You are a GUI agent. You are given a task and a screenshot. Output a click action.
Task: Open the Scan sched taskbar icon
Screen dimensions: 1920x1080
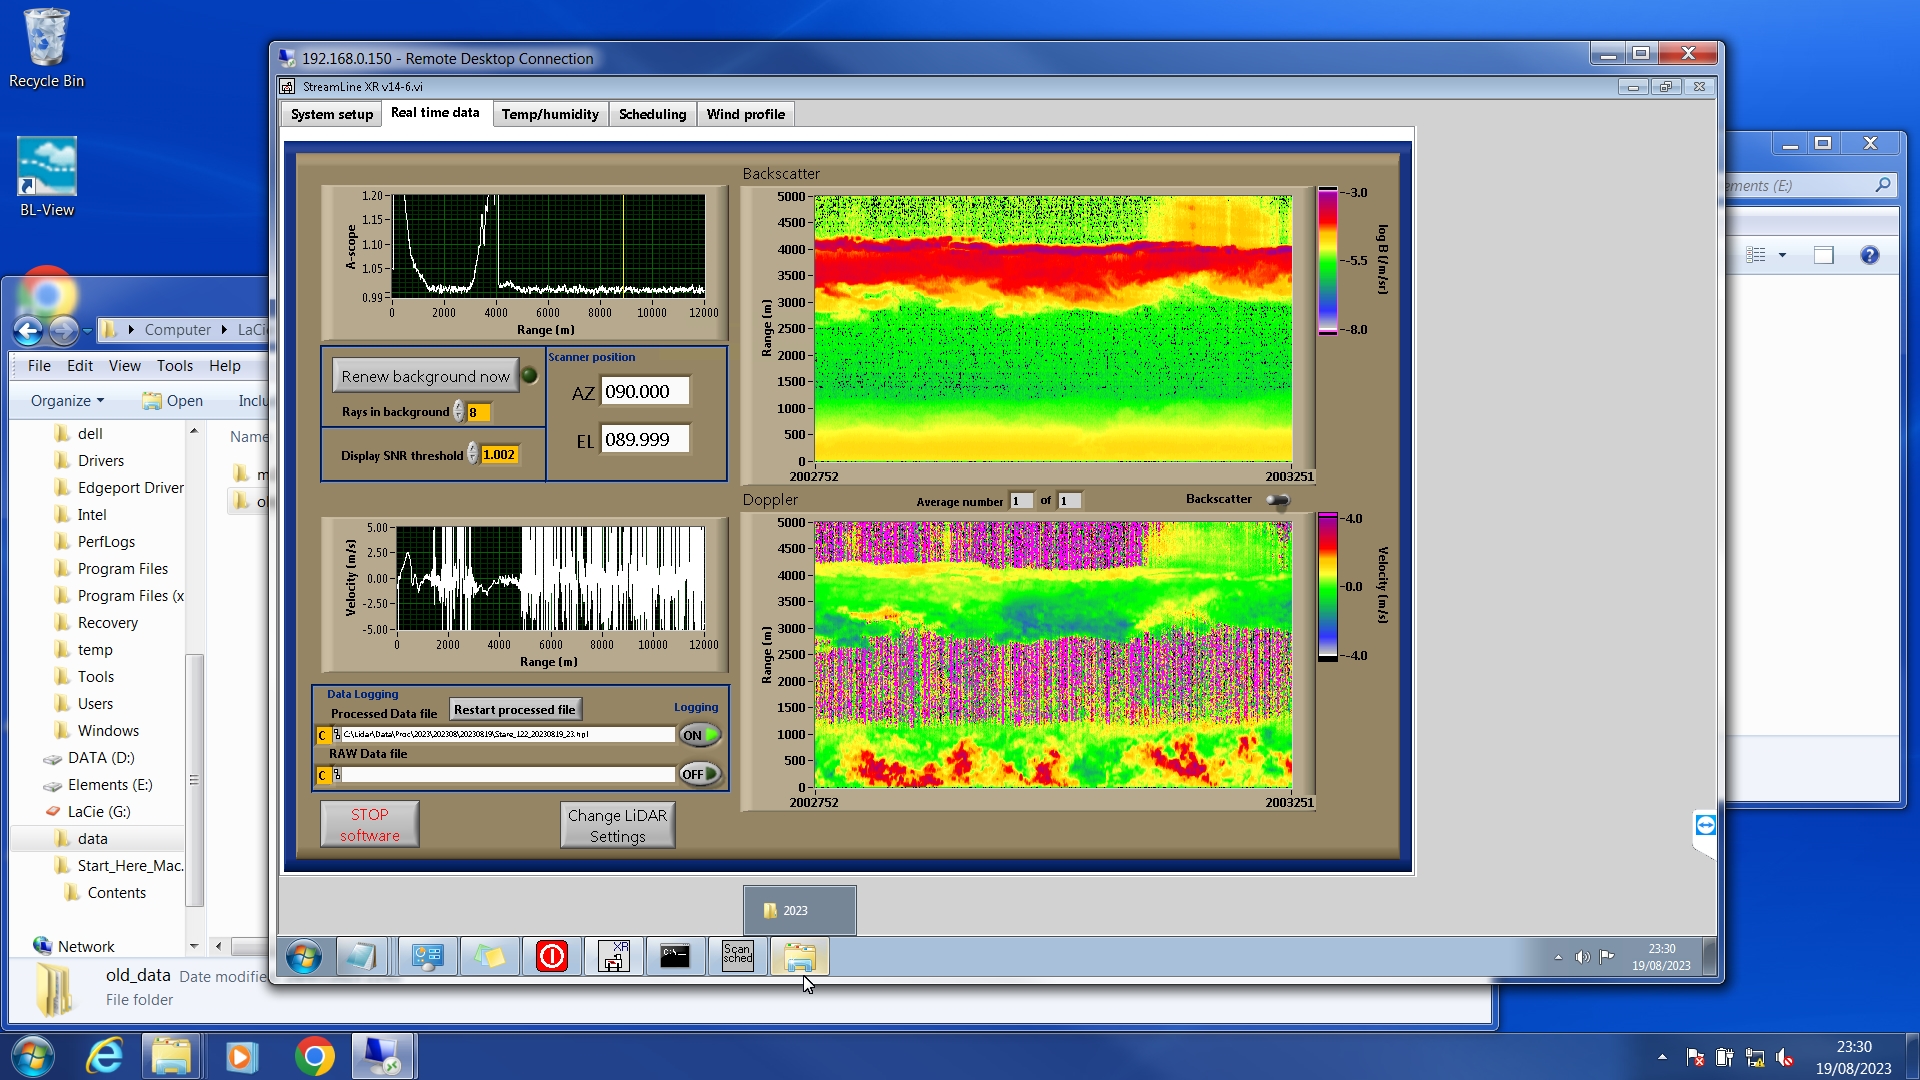tap(737, 956)
